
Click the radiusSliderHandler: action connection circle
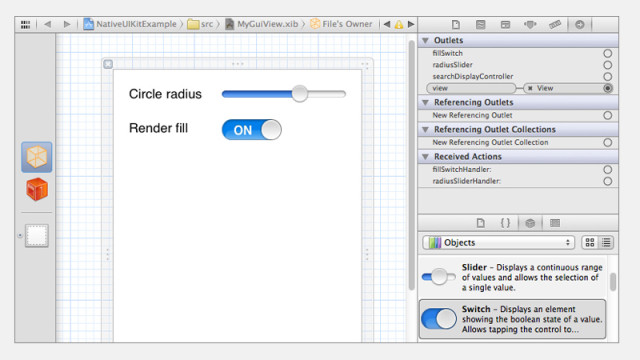pos(607,181)
